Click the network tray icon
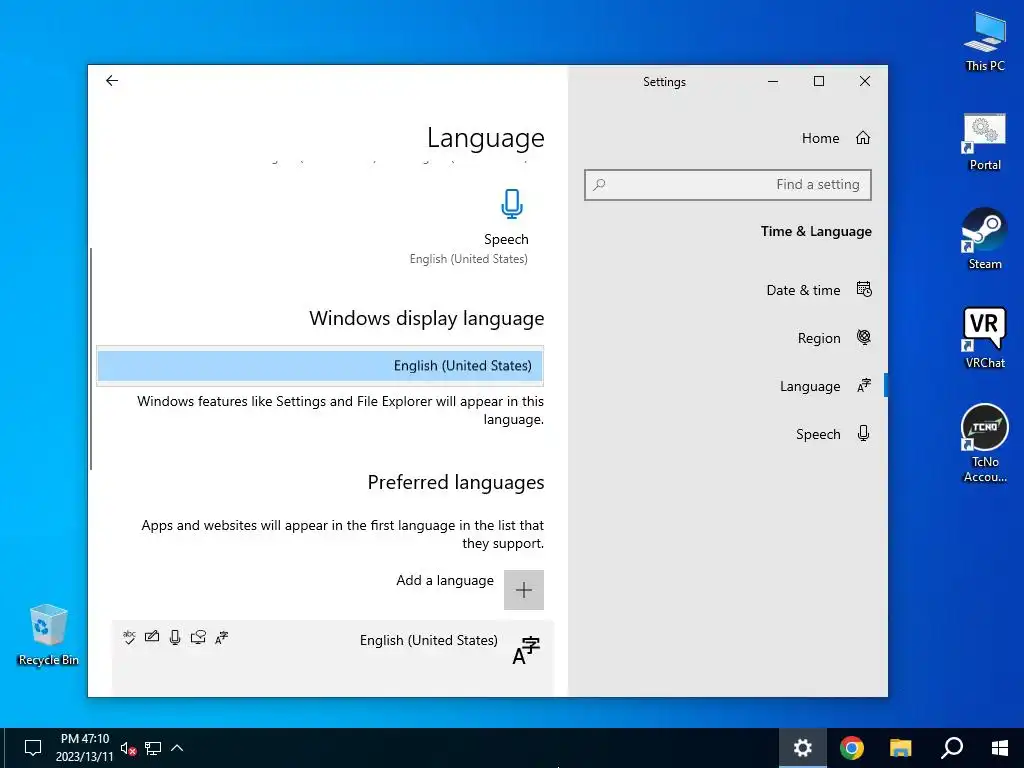The width and height of the screenshot is (1024, 768). (153, 748)
